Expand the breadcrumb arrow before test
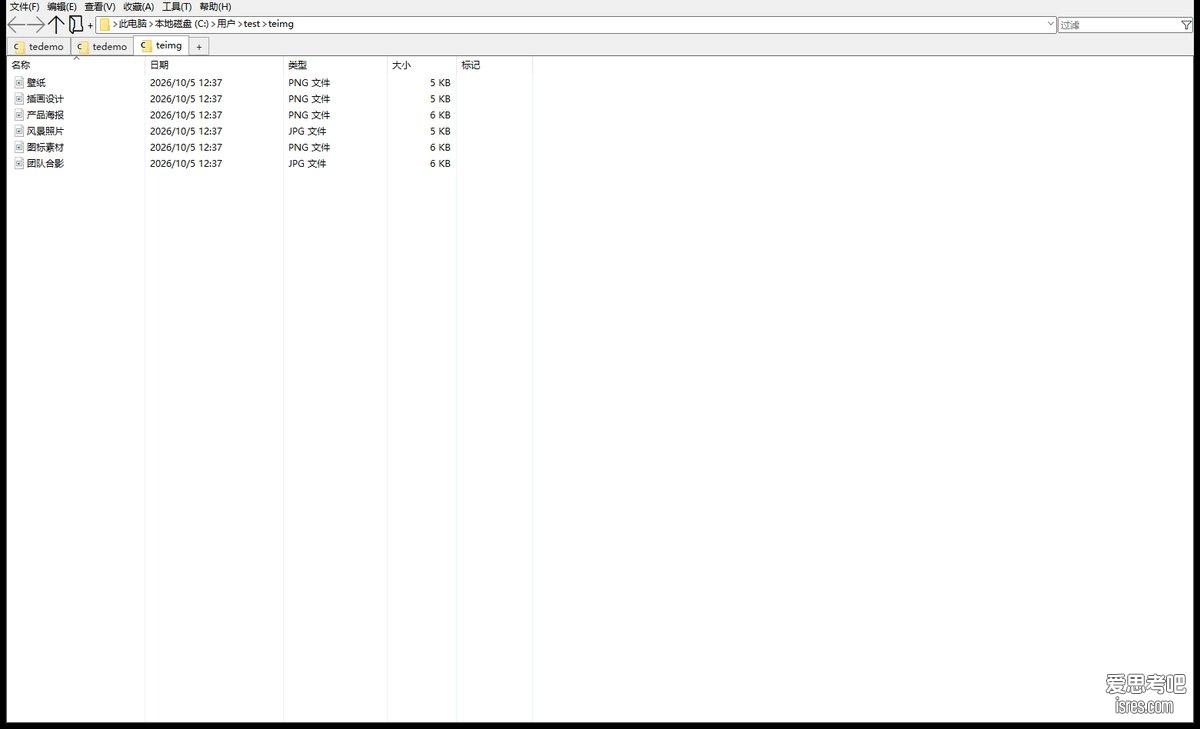 pyautogui.click(x=240, y=24)
